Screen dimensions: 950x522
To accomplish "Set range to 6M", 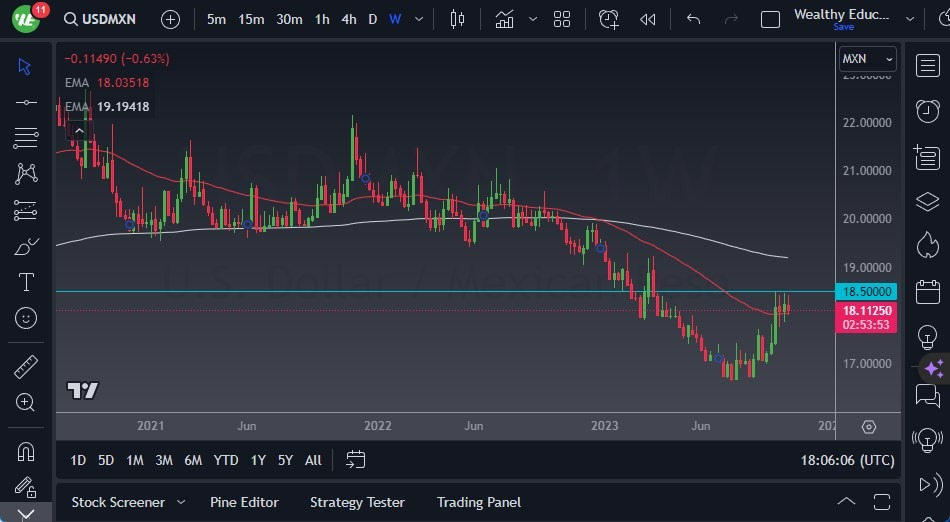I will pyautogui.click(x=193, y=460).
